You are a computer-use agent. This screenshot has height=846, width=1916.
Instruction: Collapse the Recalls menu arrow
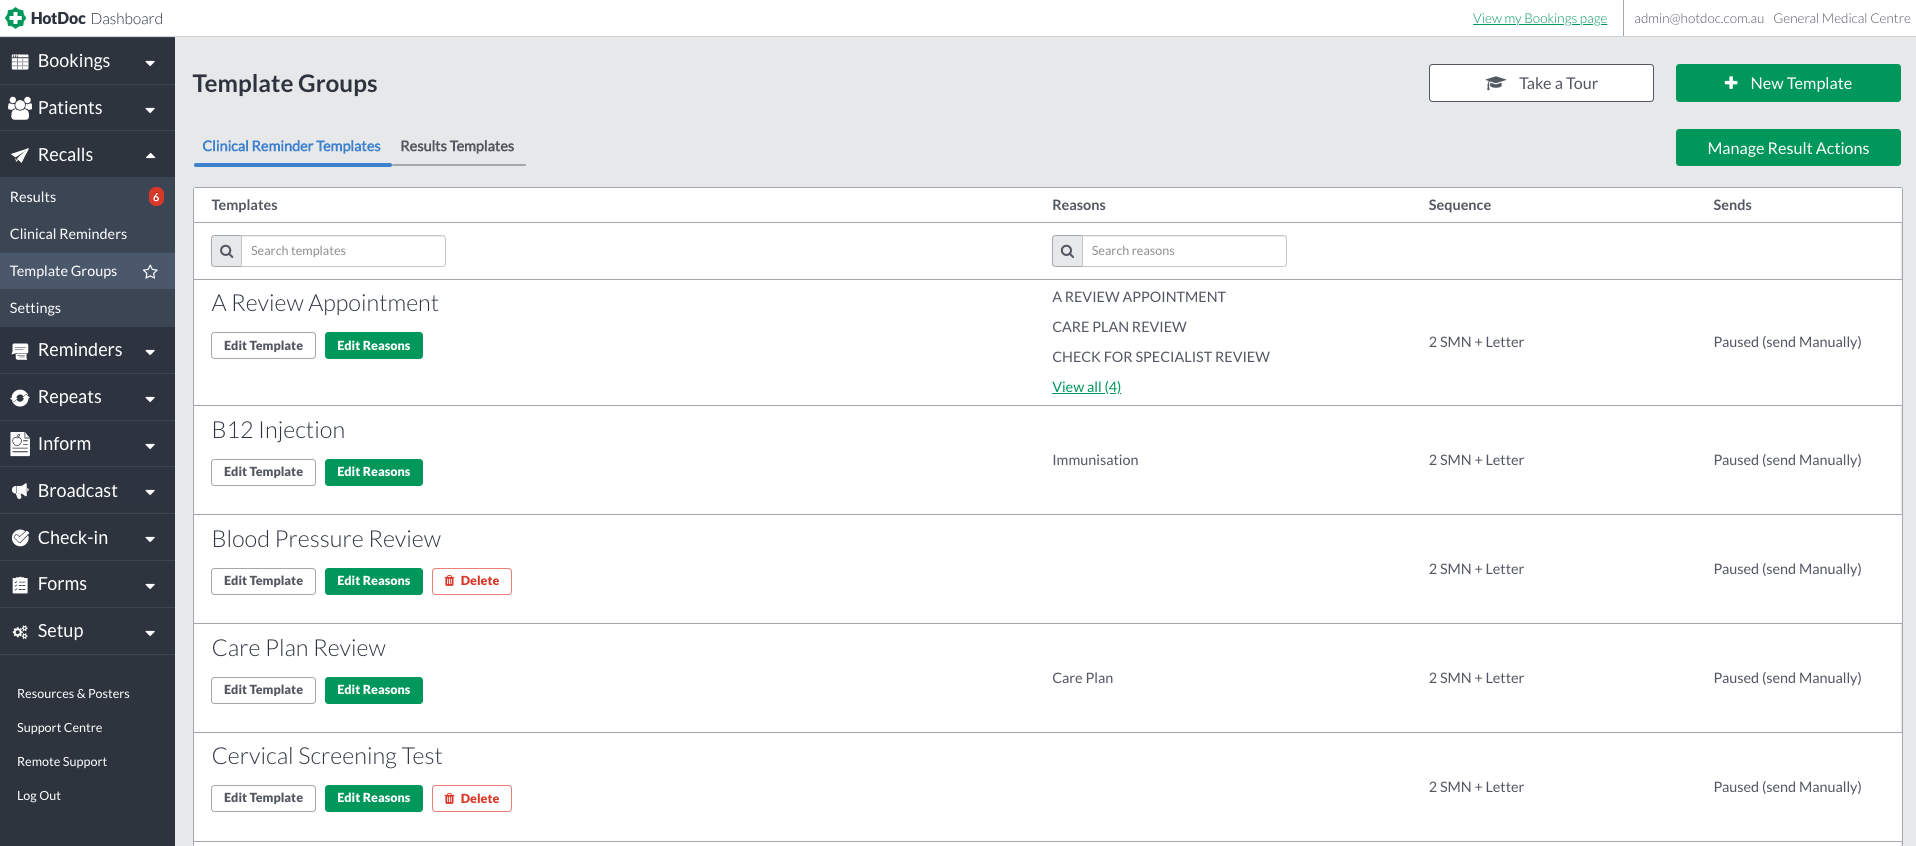tap(150, 155)
